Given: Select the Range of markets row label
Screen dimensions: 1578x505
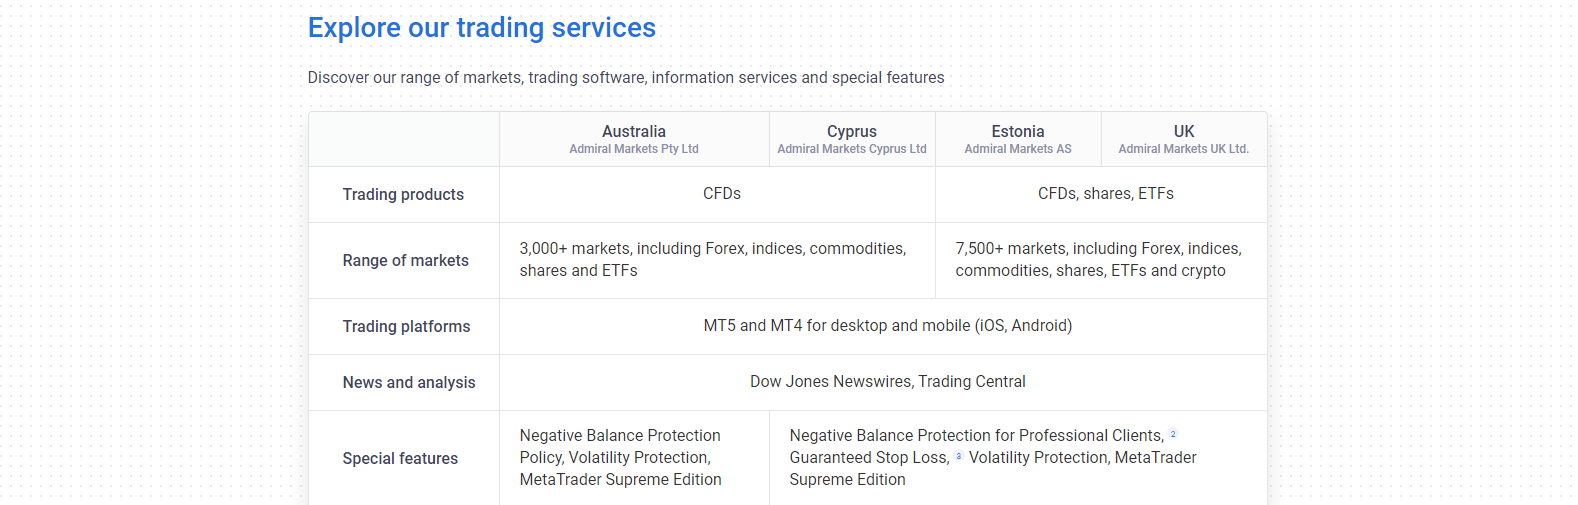Looking at the screenshot, I should click(405, 260).
